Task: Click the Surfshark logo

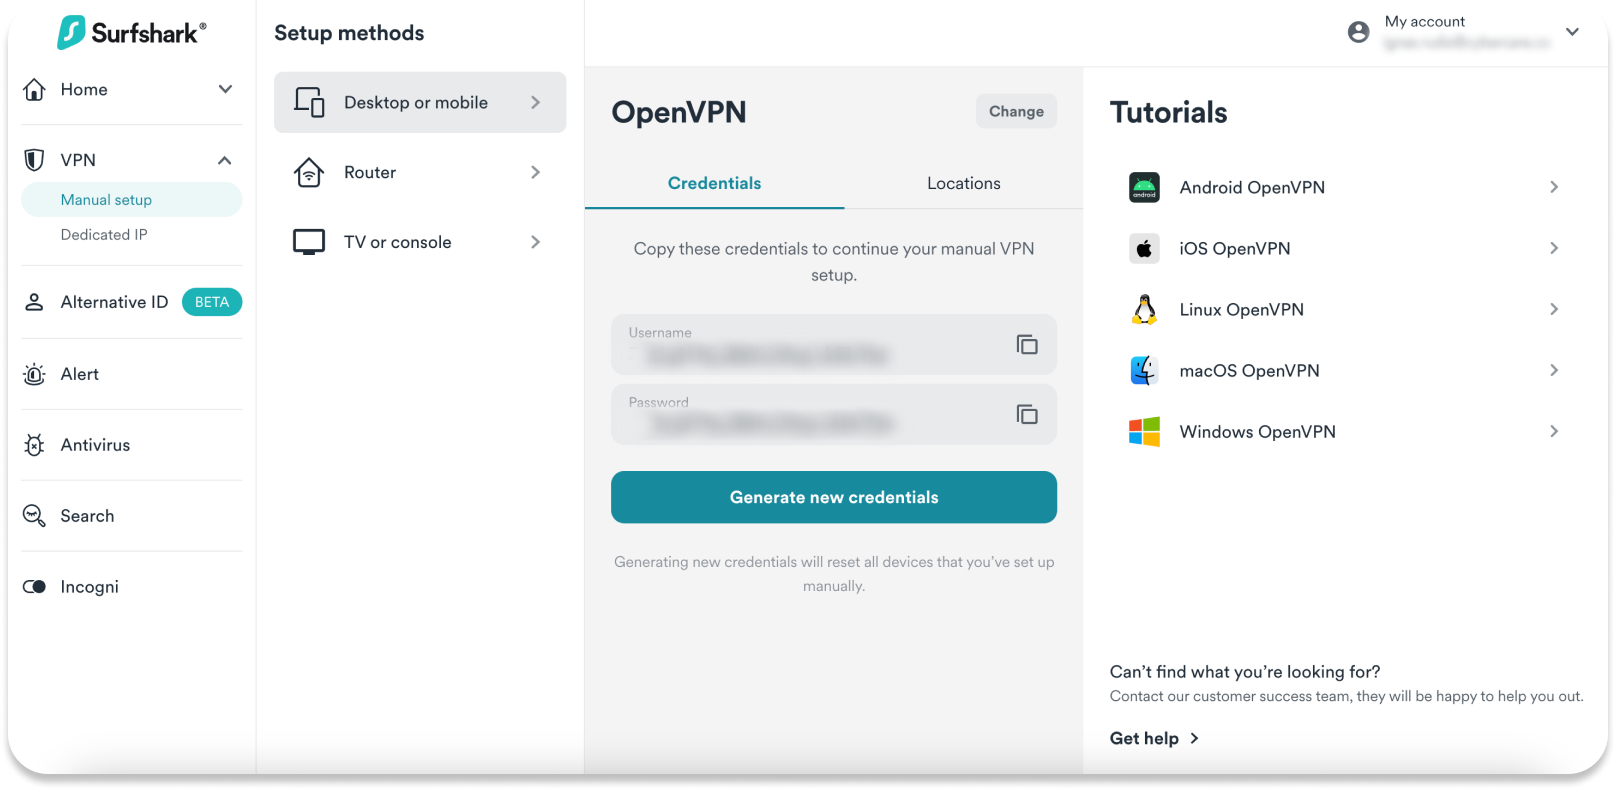Action: pyautogui.click(x=131, y=33)
